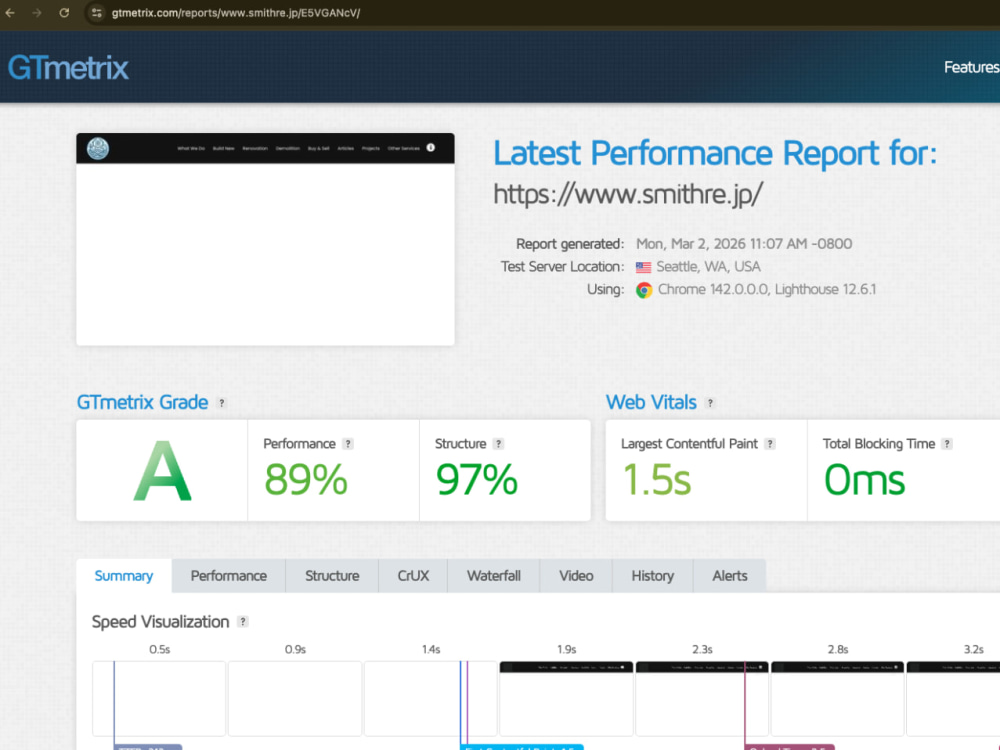Click the GTmetrix Grade help icon

pos(221,403)
